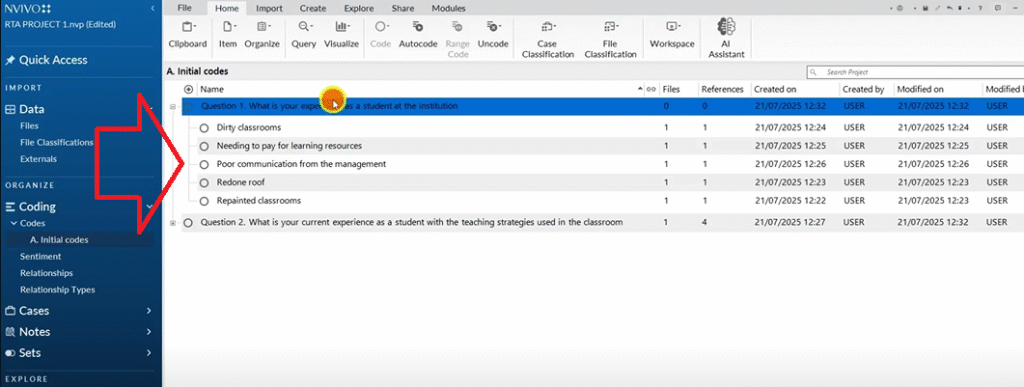1024x387 pixels.
Task: Open File Classification in the ribbon
Action: pos(611,39)
